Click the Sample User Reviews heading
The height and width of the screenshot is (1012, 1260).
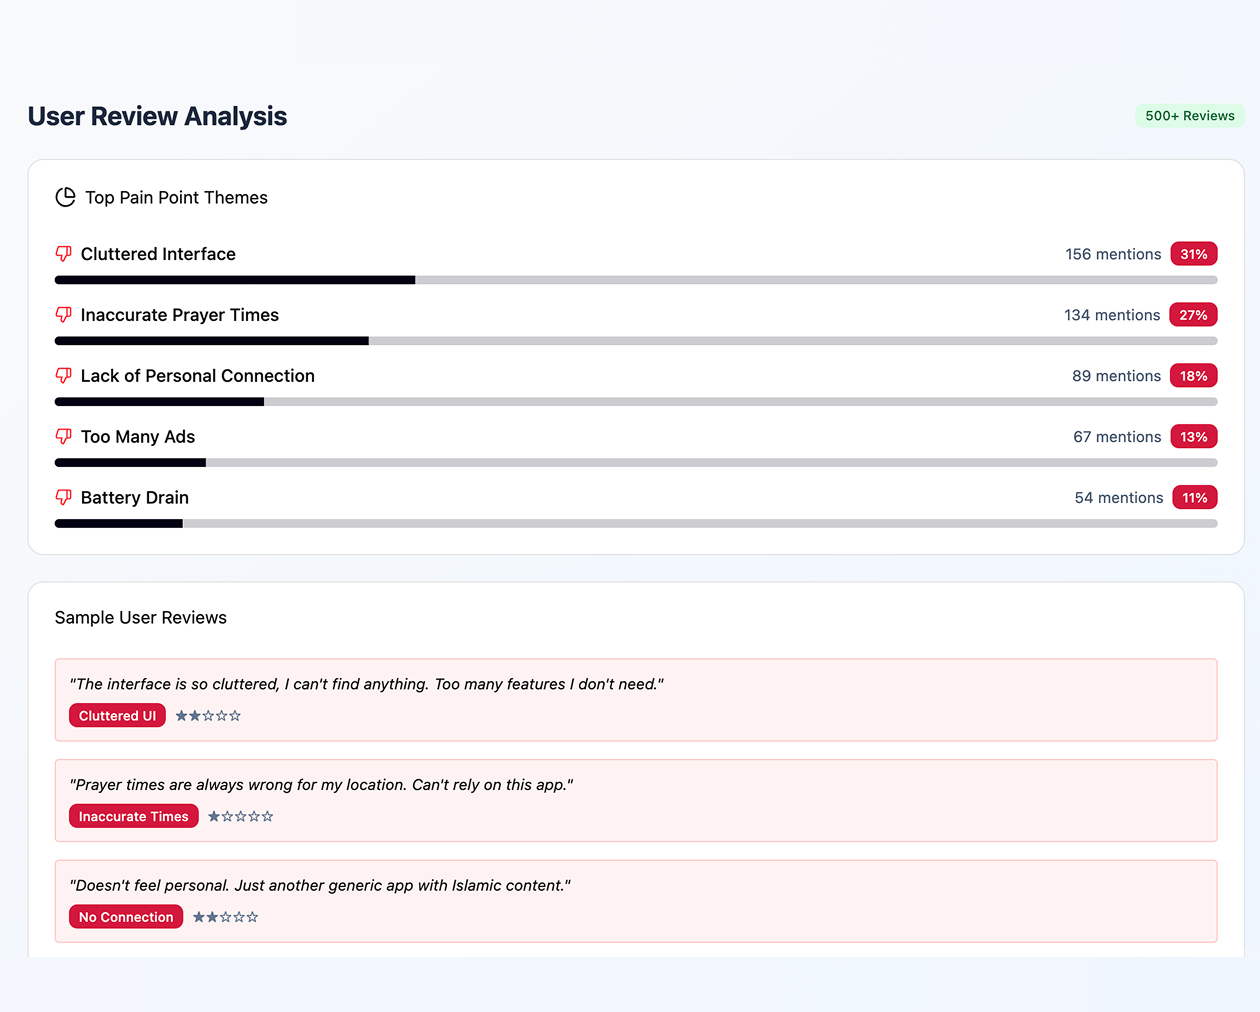(x=141, y=618)
